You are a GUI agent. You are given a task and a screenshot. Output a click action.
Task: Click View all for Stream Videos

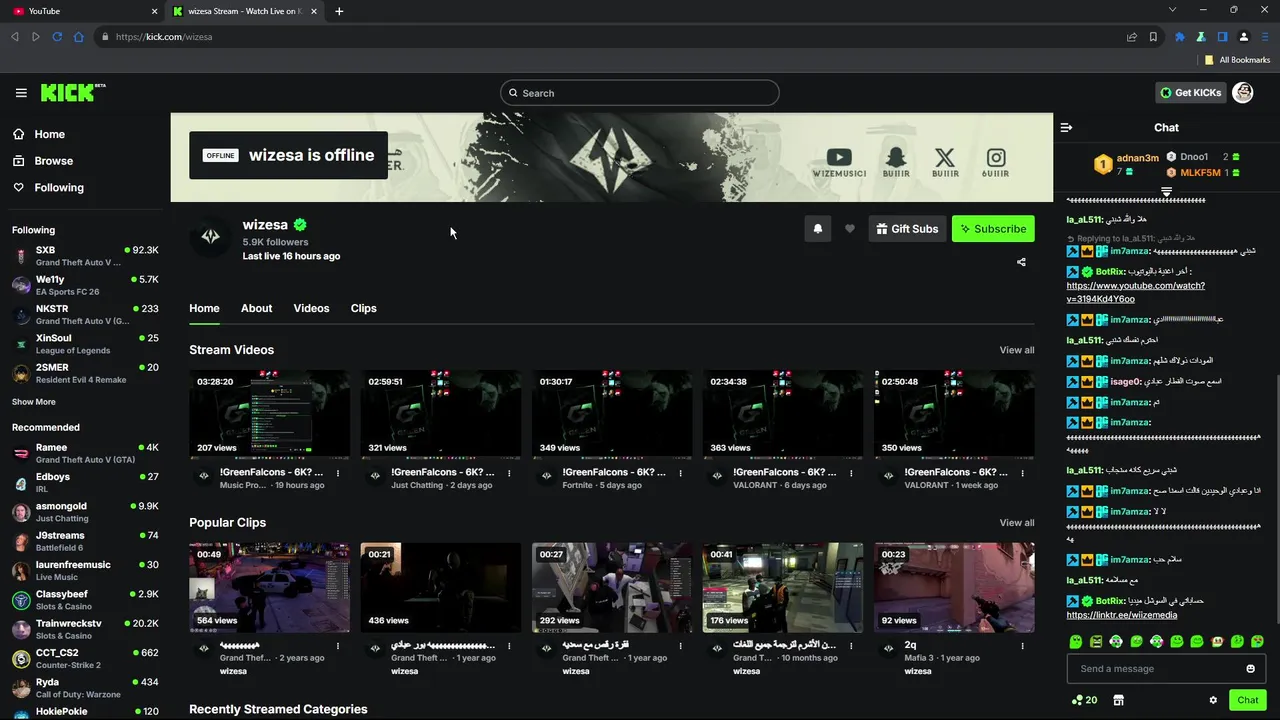coord(1017,350)
